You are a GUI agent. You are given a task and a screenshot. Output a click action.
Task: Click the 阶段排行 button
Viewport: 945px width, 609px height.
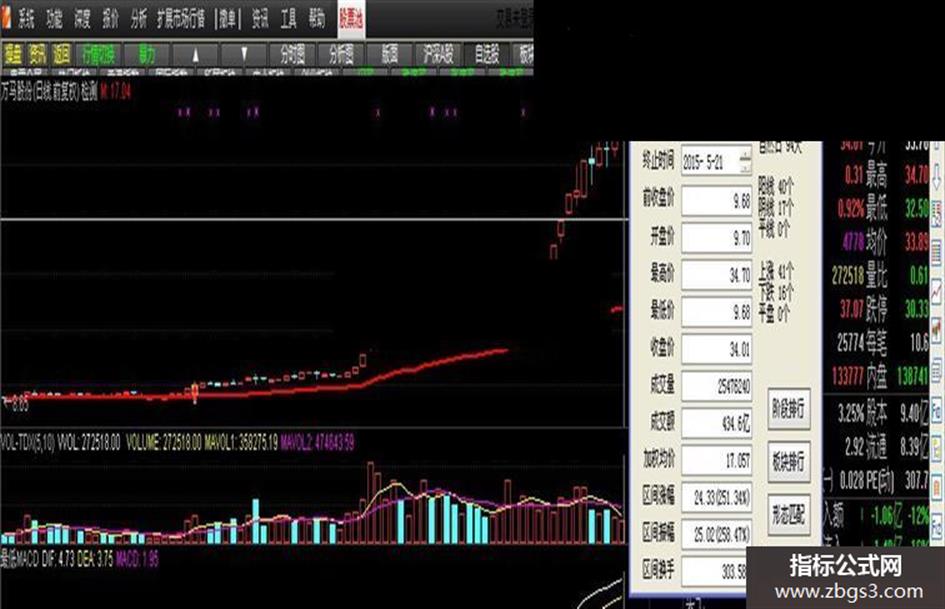coord(789,409)
